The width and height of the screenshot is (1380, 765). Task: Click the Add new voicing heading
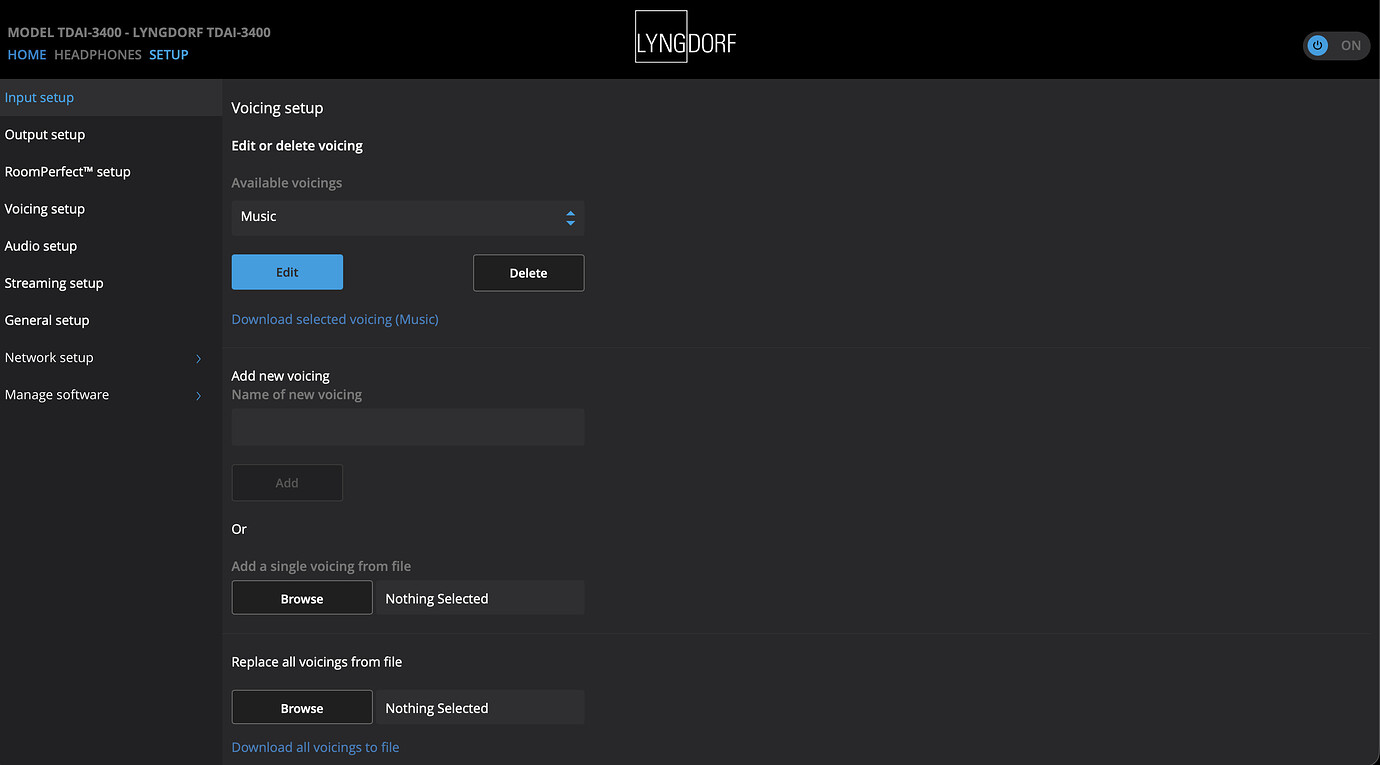280,376
